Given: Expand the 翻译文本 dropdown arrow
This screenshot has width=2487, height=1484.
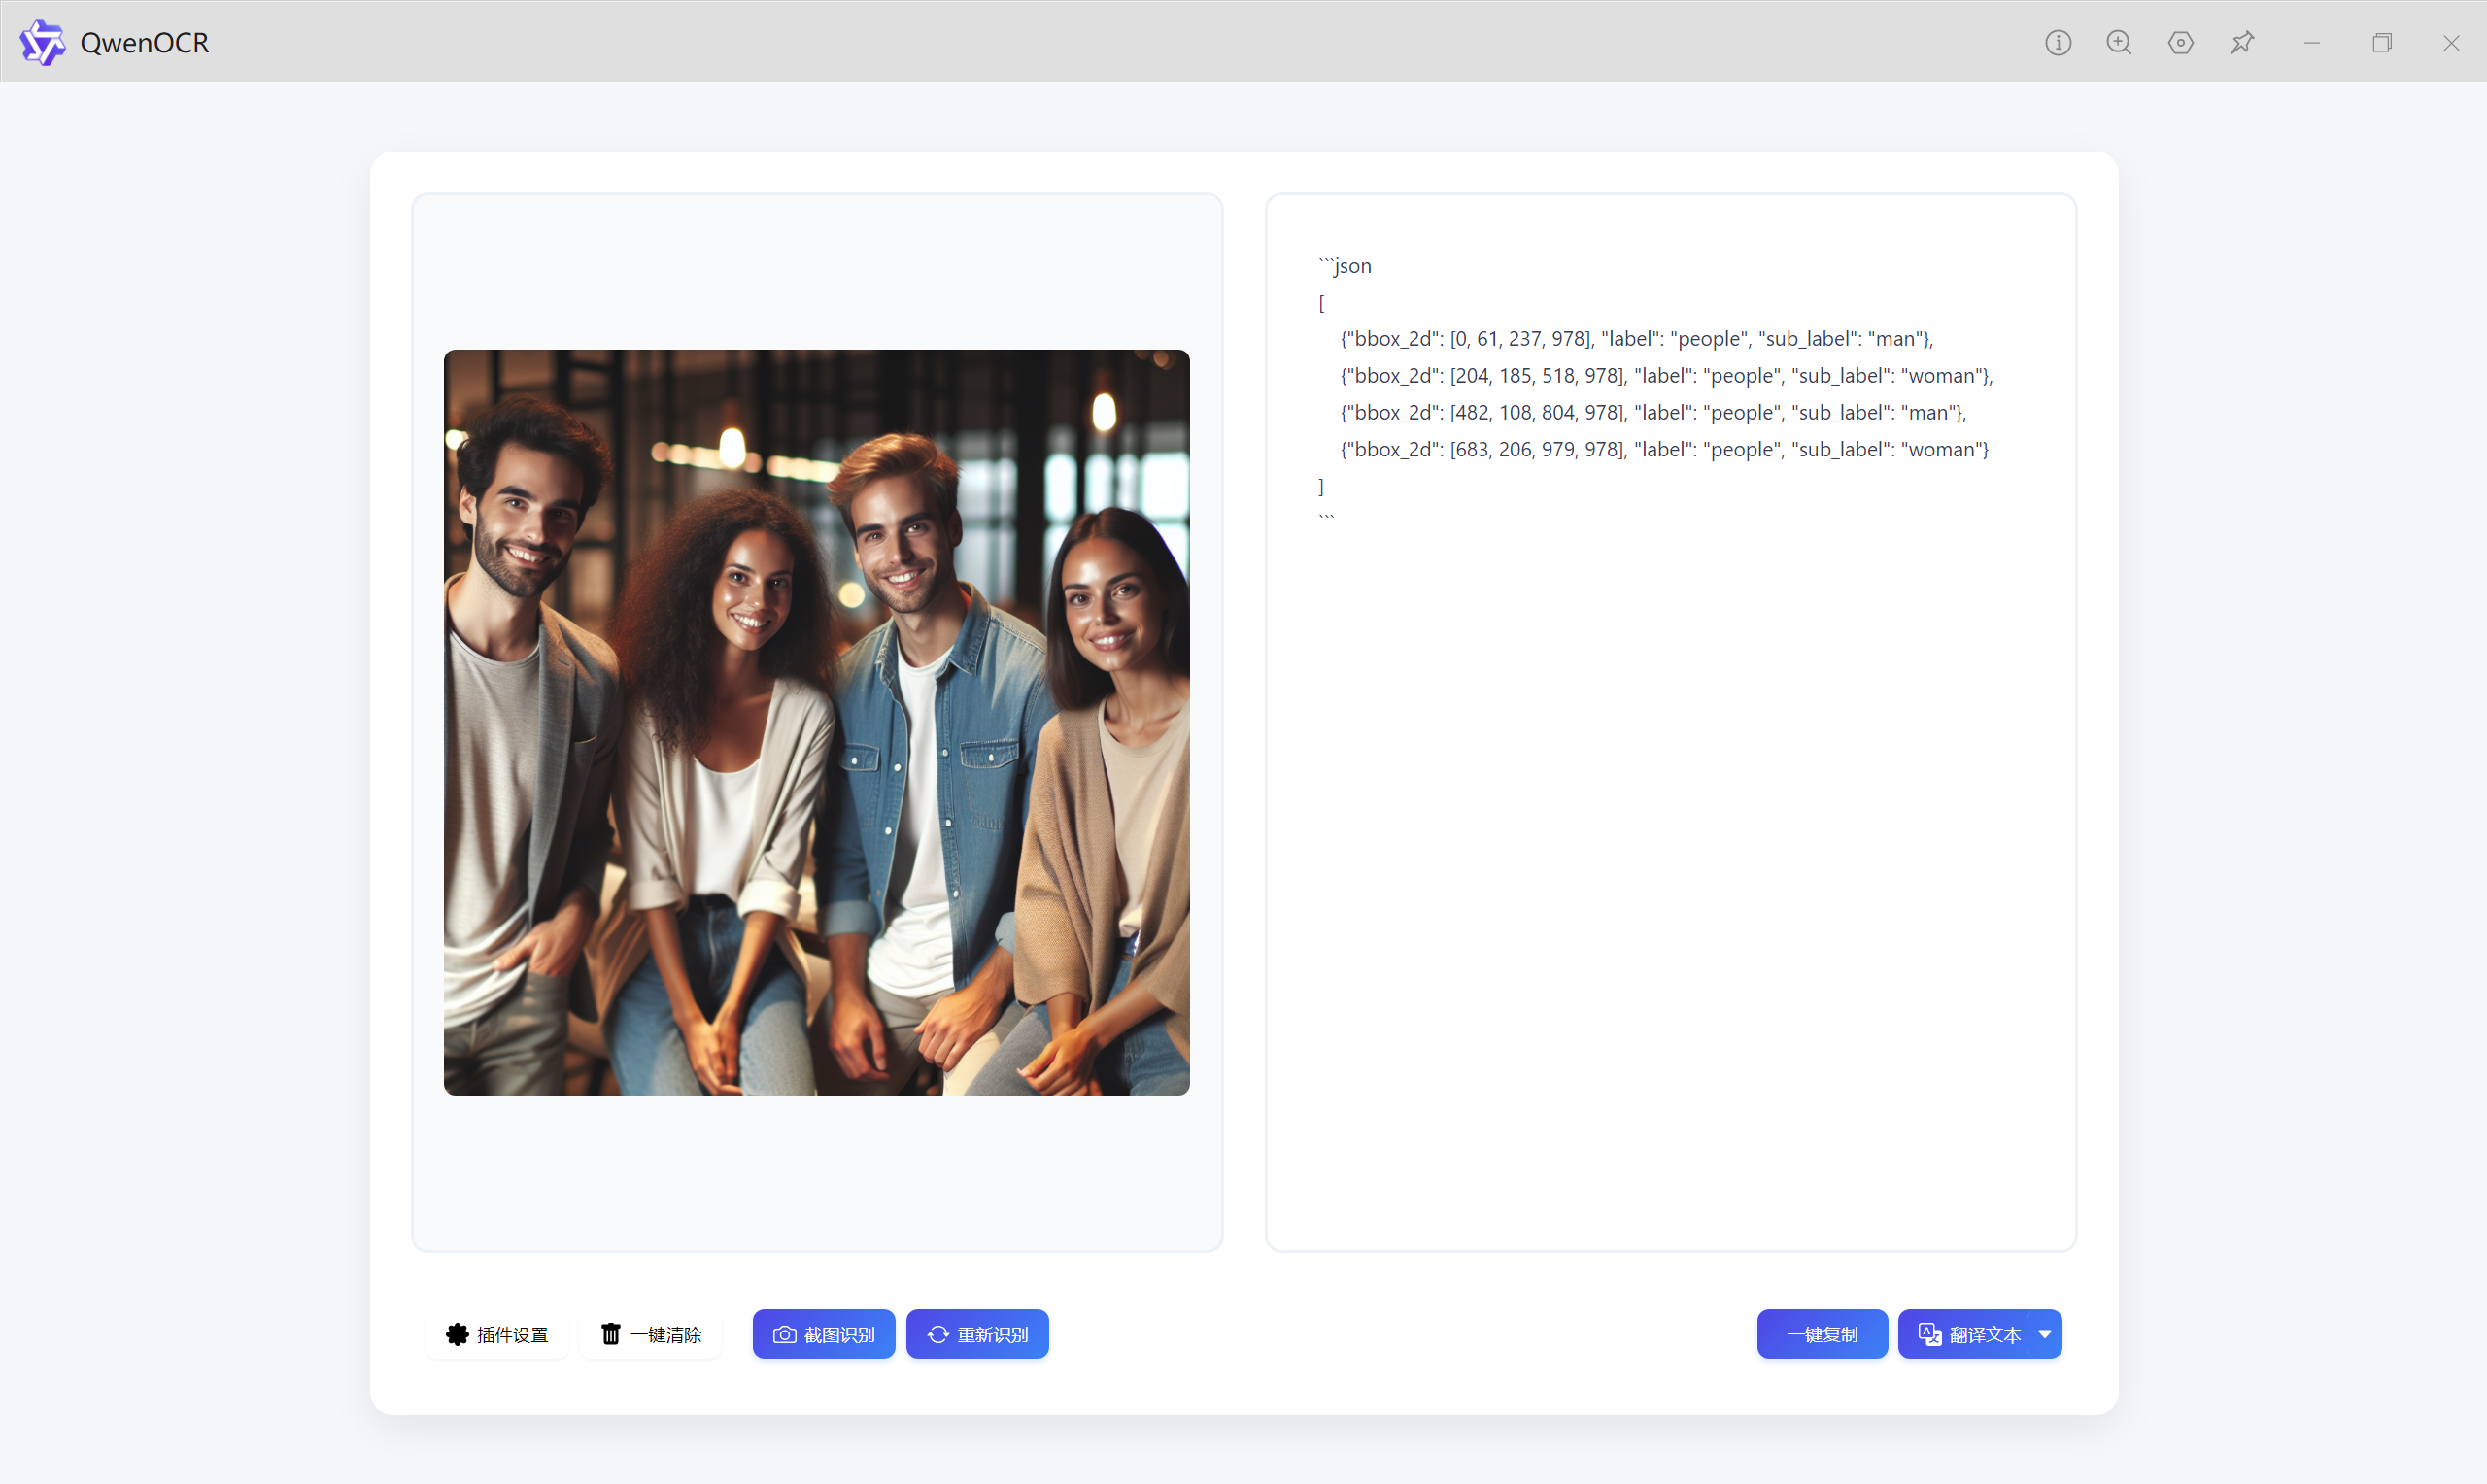Looking at the screenshot, I should (2045, 1334).
